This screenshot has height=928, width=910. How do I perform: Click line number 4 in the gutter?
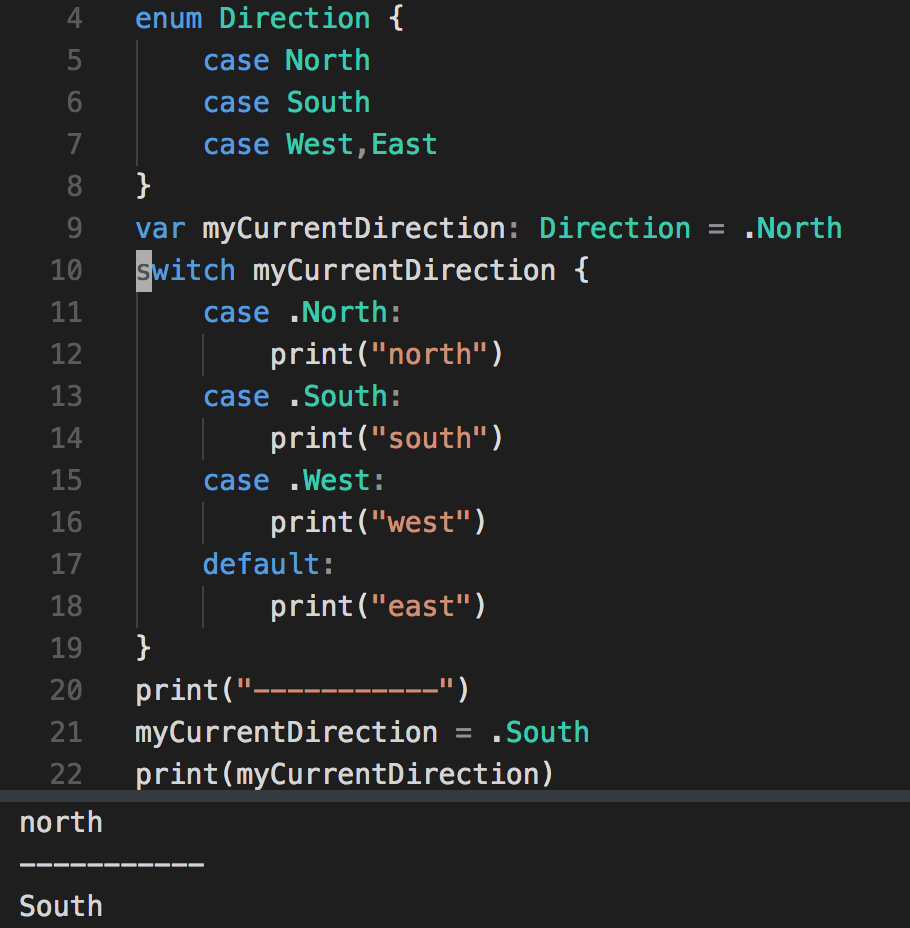(75, 18)
